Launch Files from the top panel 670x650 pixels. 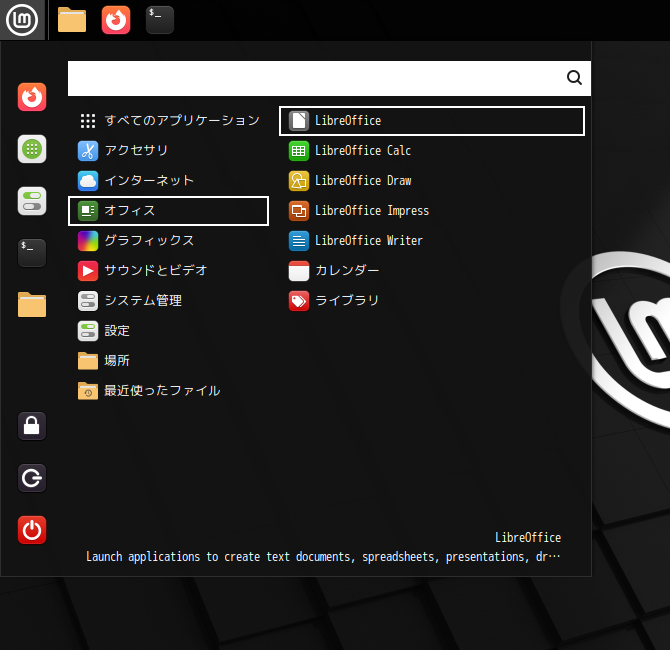[72, 20]
